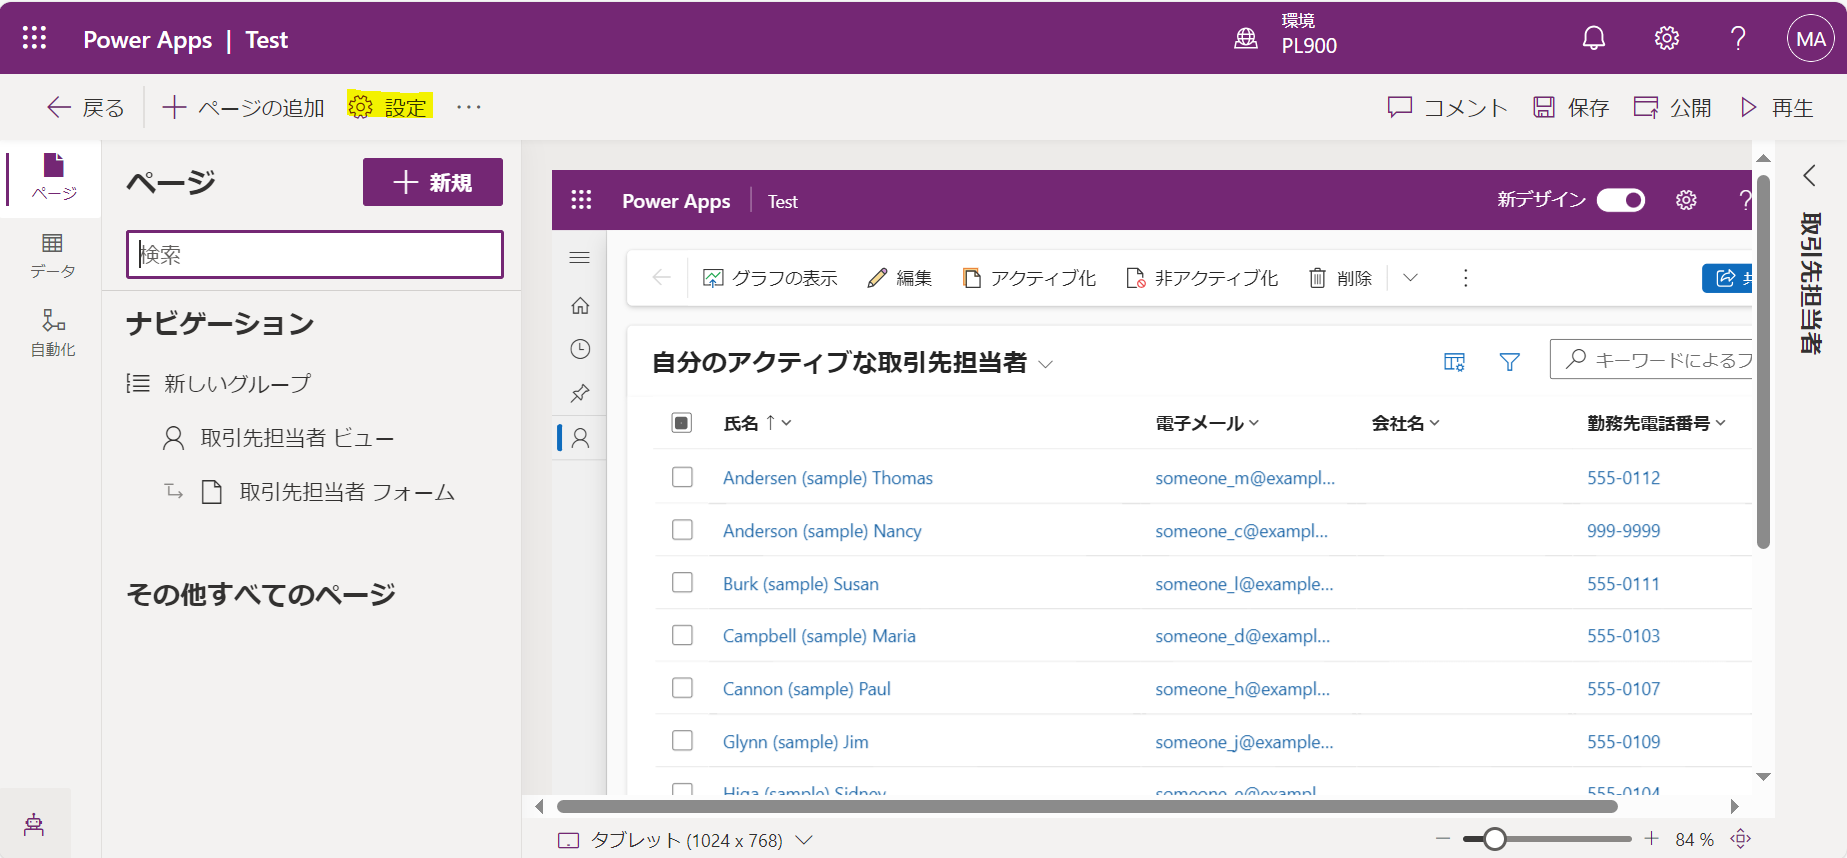Focus the 検索 pages input
This screenshot has height=858, width=1847.
pyautogui.click(x=315, y=254)
